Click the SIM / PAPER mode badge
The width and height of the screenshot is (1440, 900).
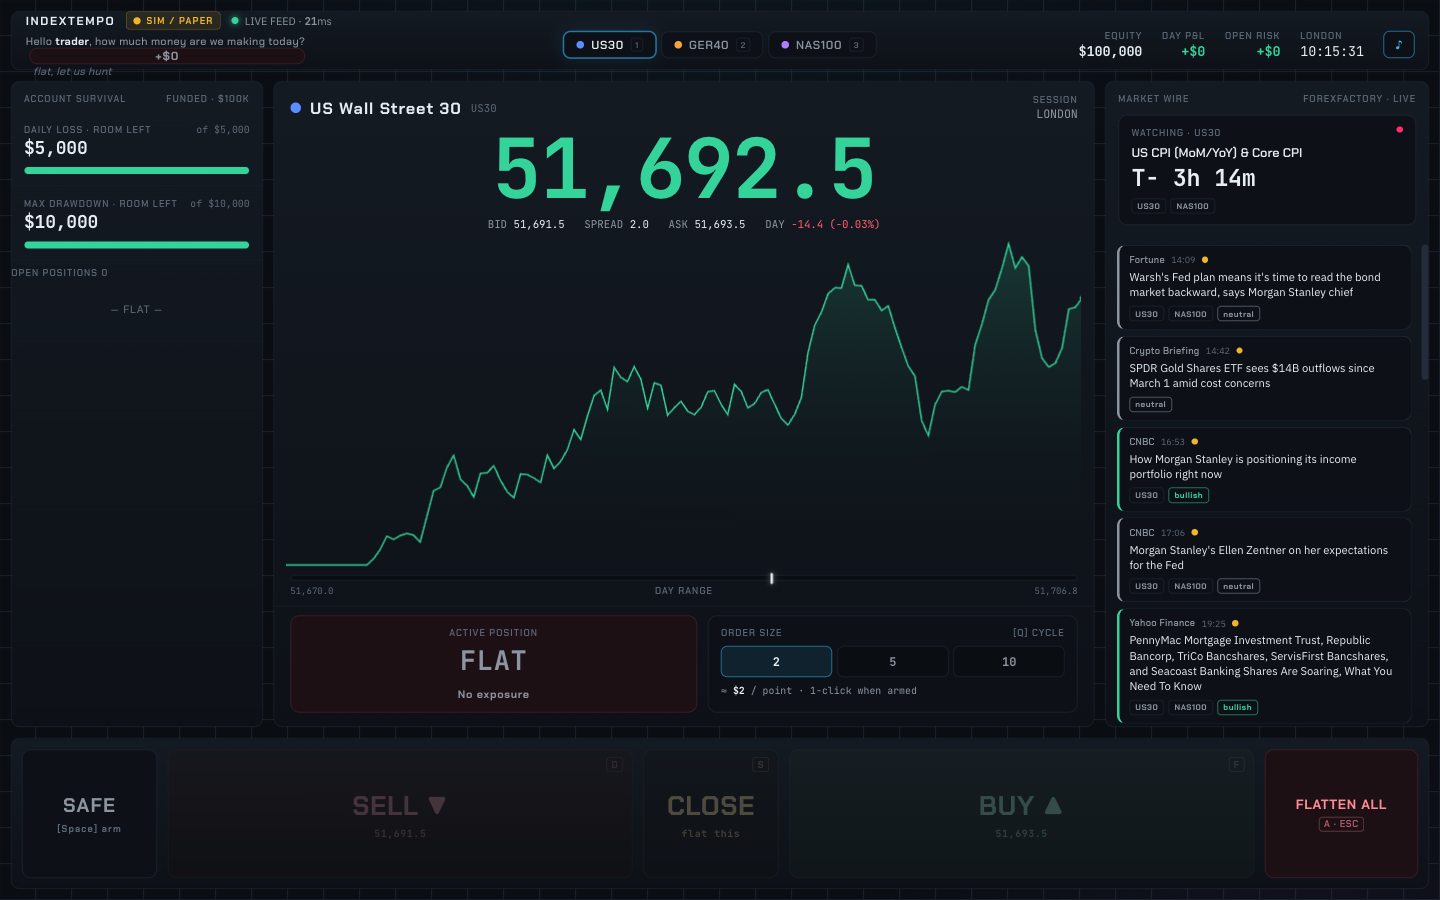click(173, 21)
